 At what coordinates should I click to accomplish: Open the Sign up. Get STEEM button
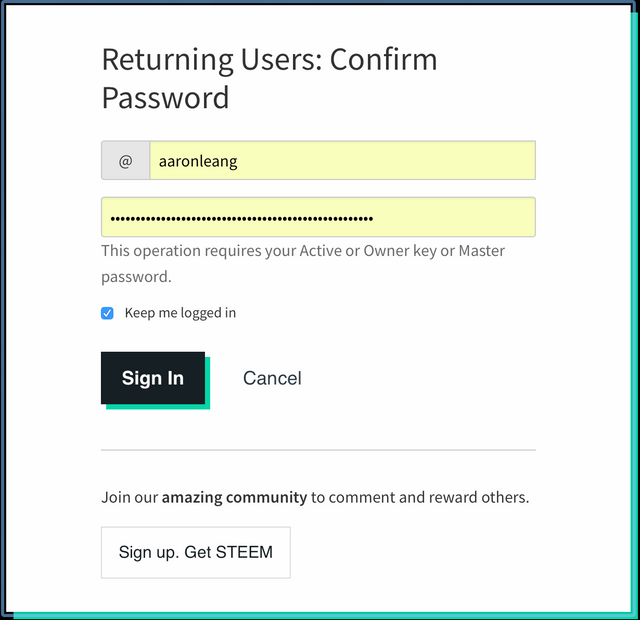(196, 552)
